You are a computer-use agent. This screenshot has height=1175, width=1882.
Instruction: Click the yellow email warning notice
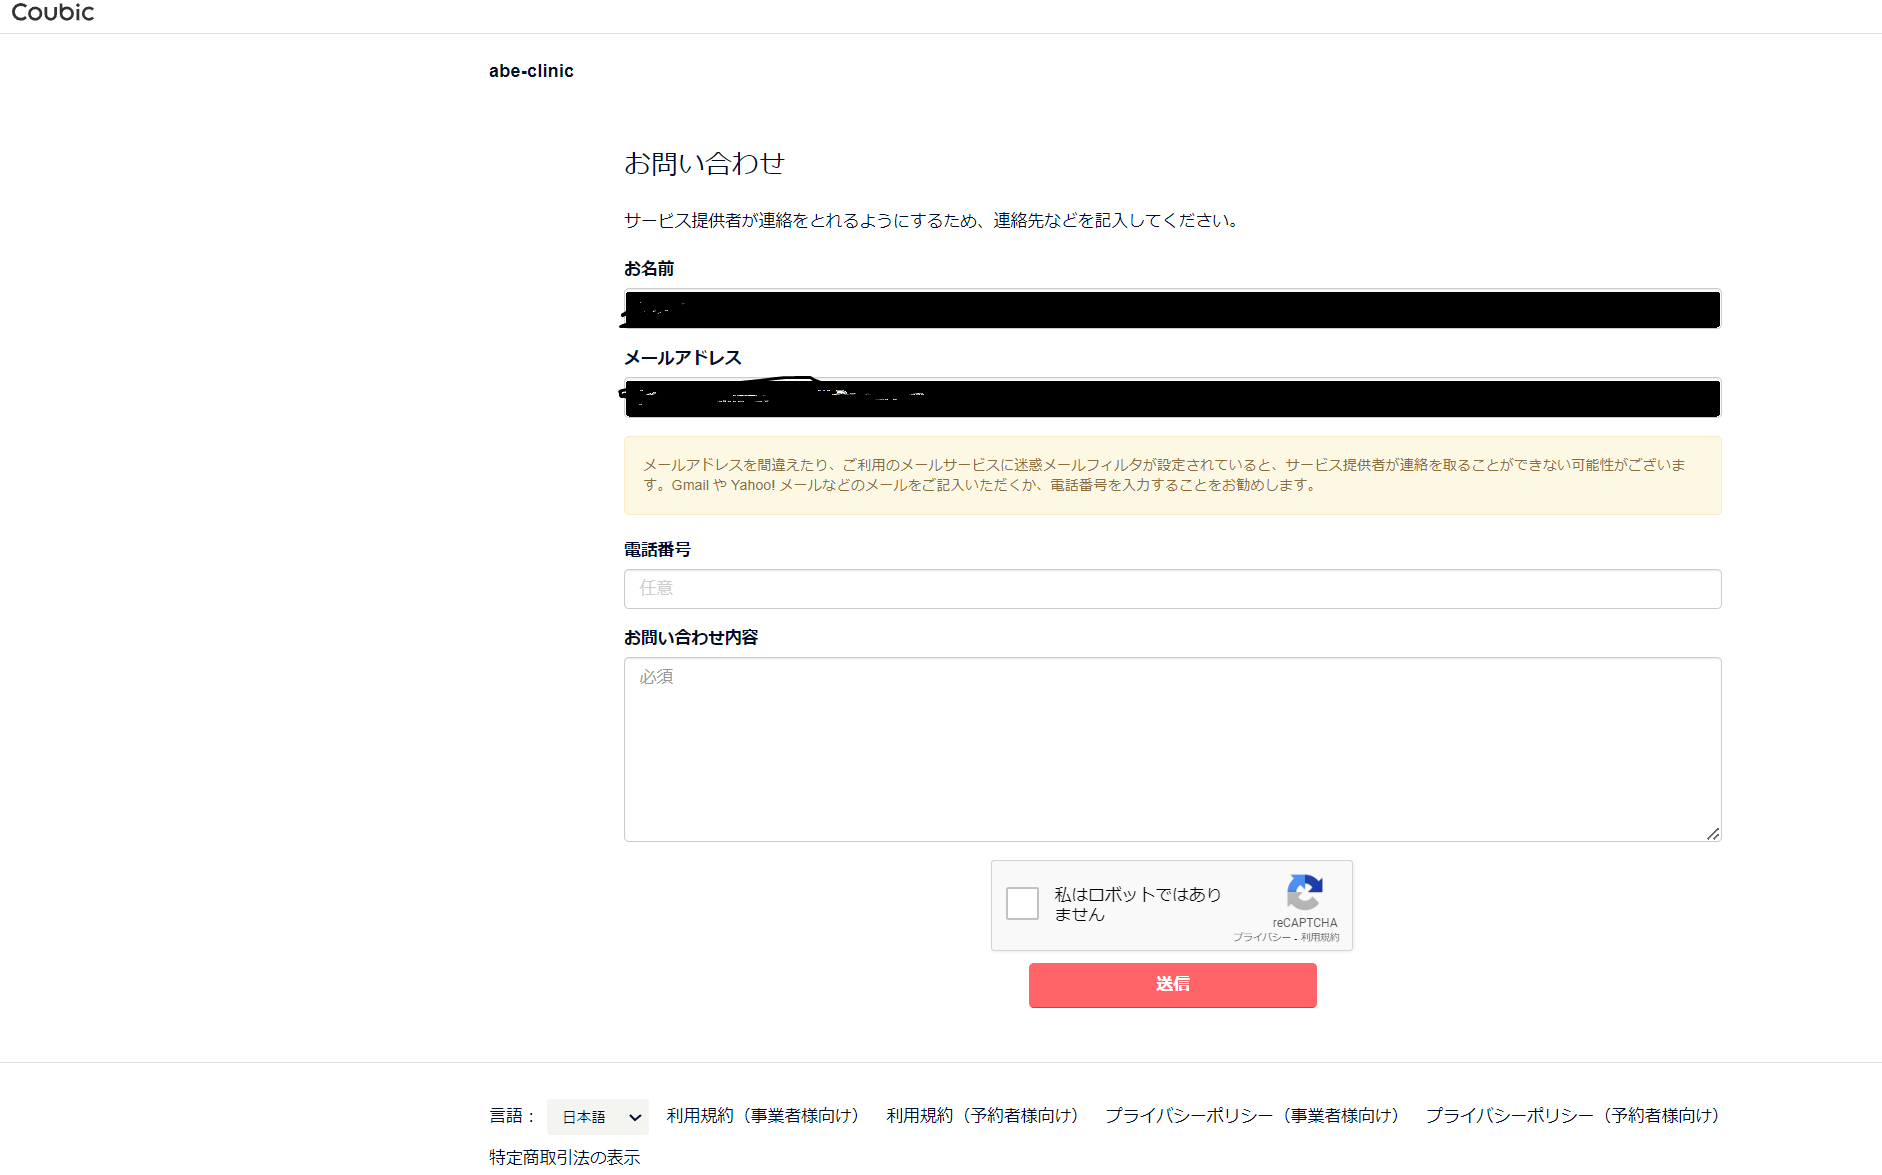coord(1172,475)
